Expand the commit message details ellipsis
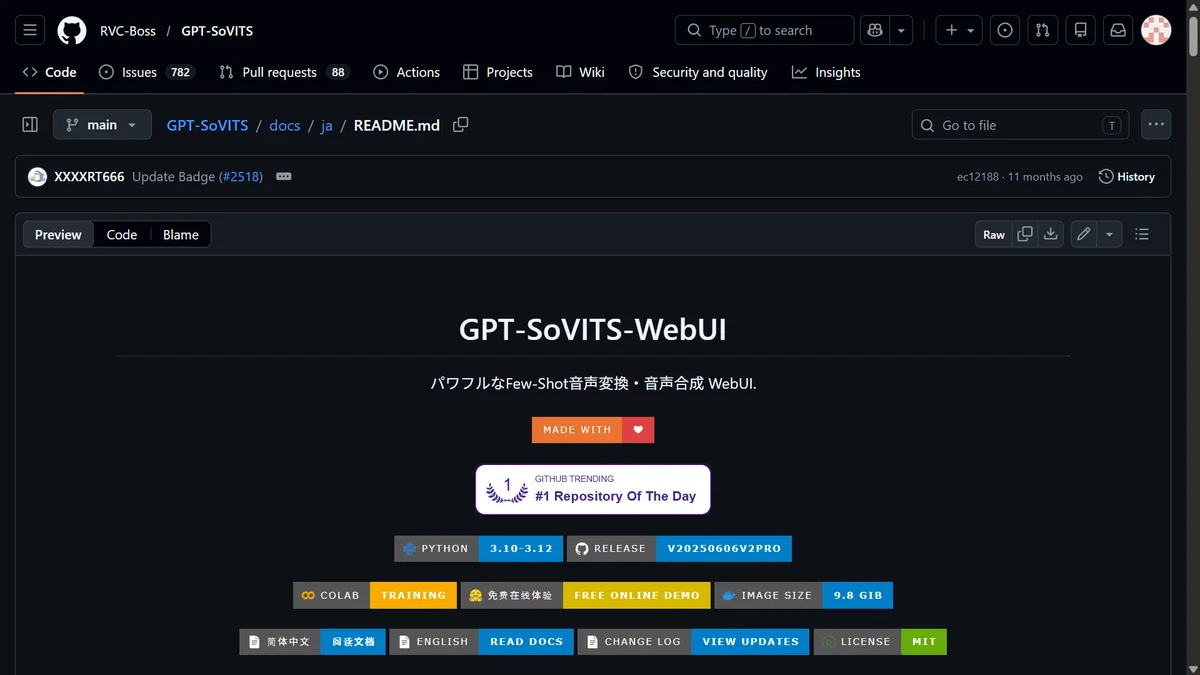This screenshot has width=1200, height=675. coord(284,177)
